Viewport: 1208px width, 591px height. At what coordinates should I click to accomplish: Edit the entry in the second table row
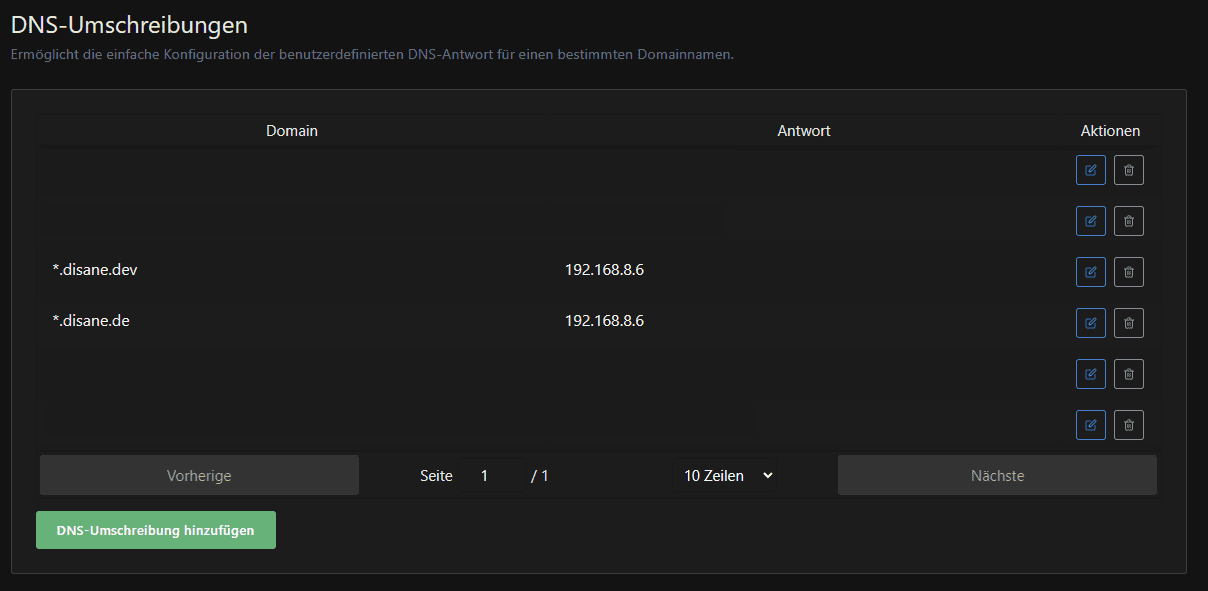tap(1090, 221)
